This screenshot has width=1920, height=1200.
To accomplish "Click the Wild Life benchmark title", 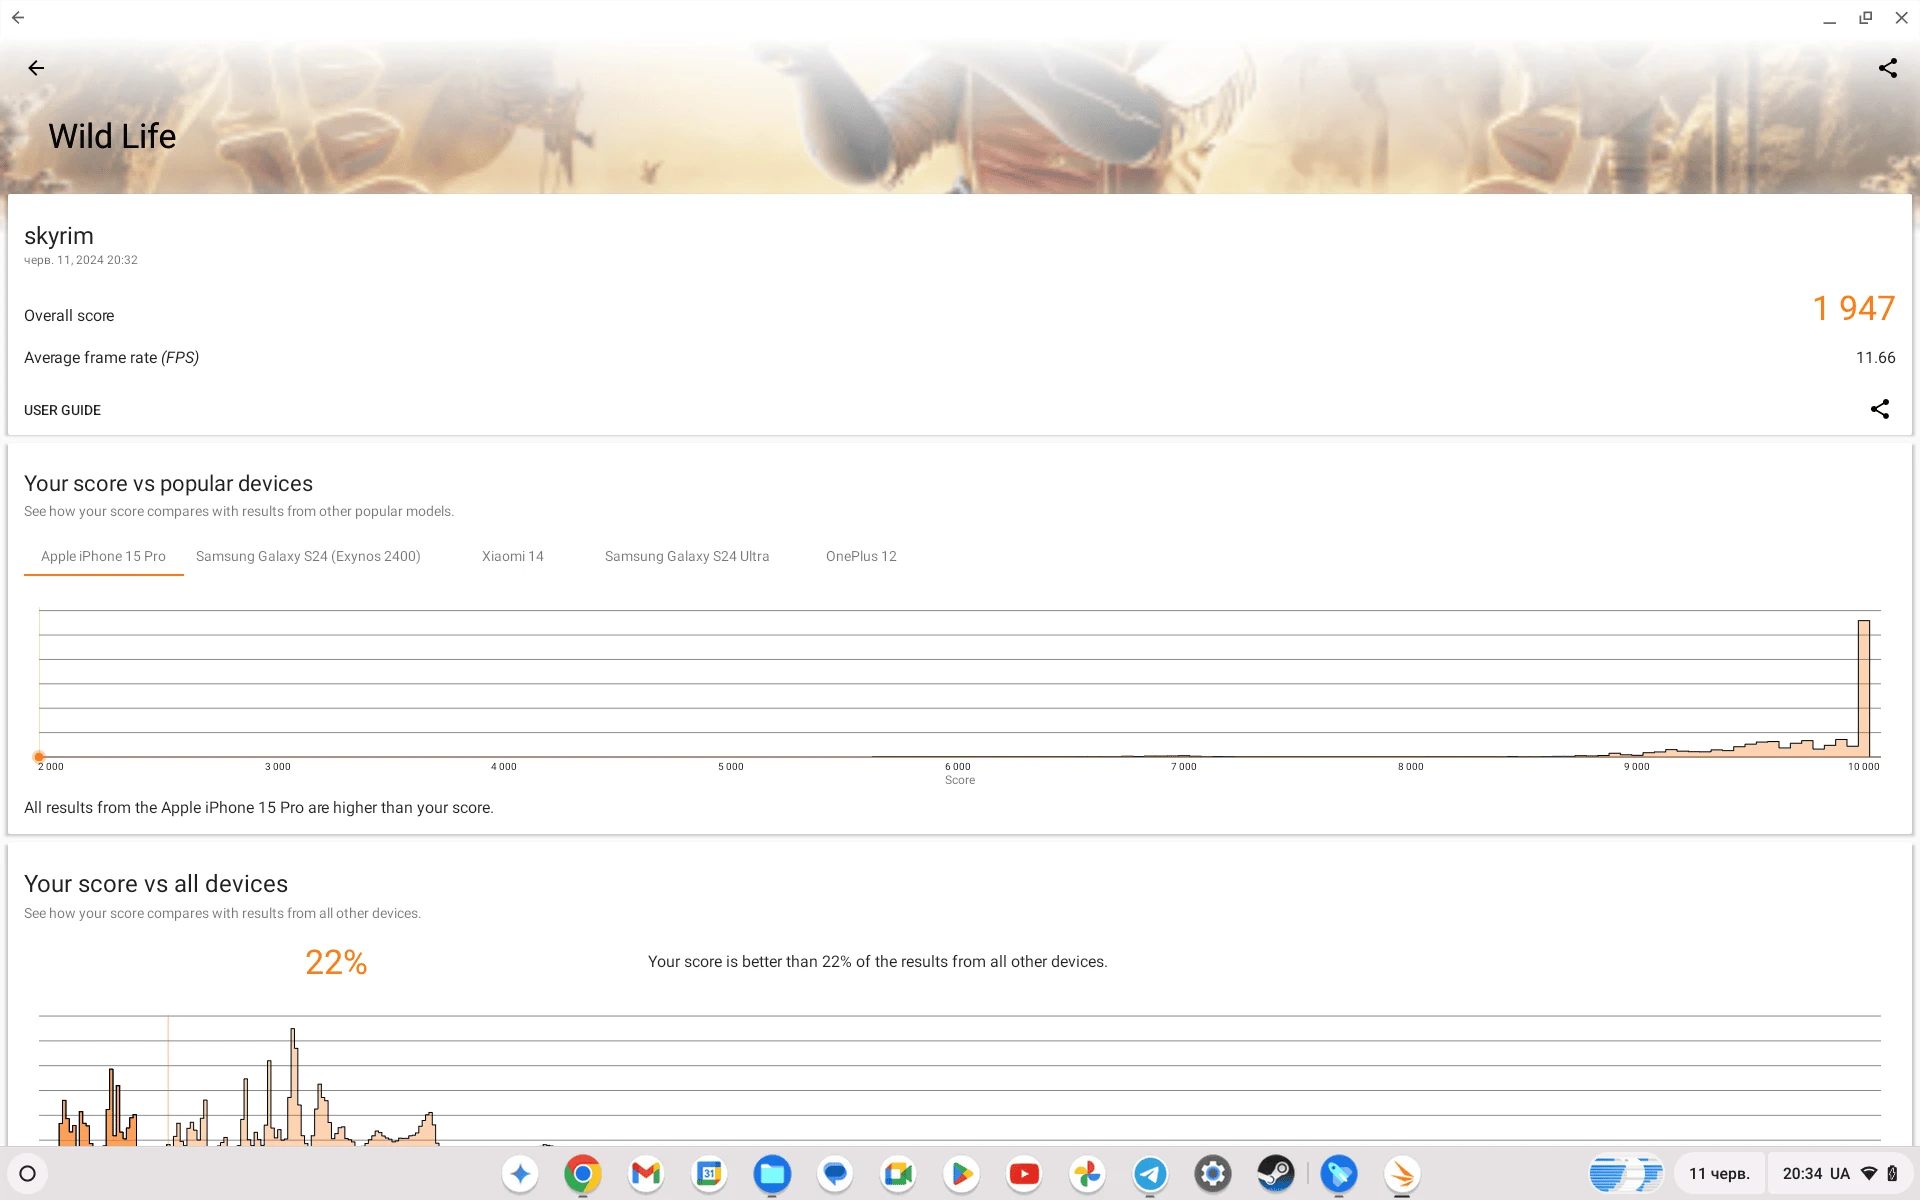I will [112, 136].
